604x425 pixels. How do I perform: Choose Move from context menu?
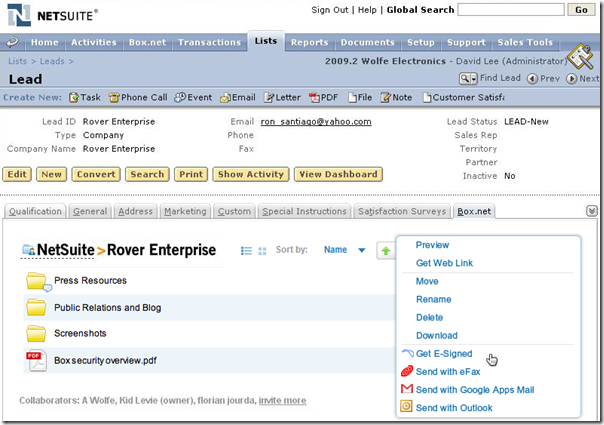click(427, 281)
